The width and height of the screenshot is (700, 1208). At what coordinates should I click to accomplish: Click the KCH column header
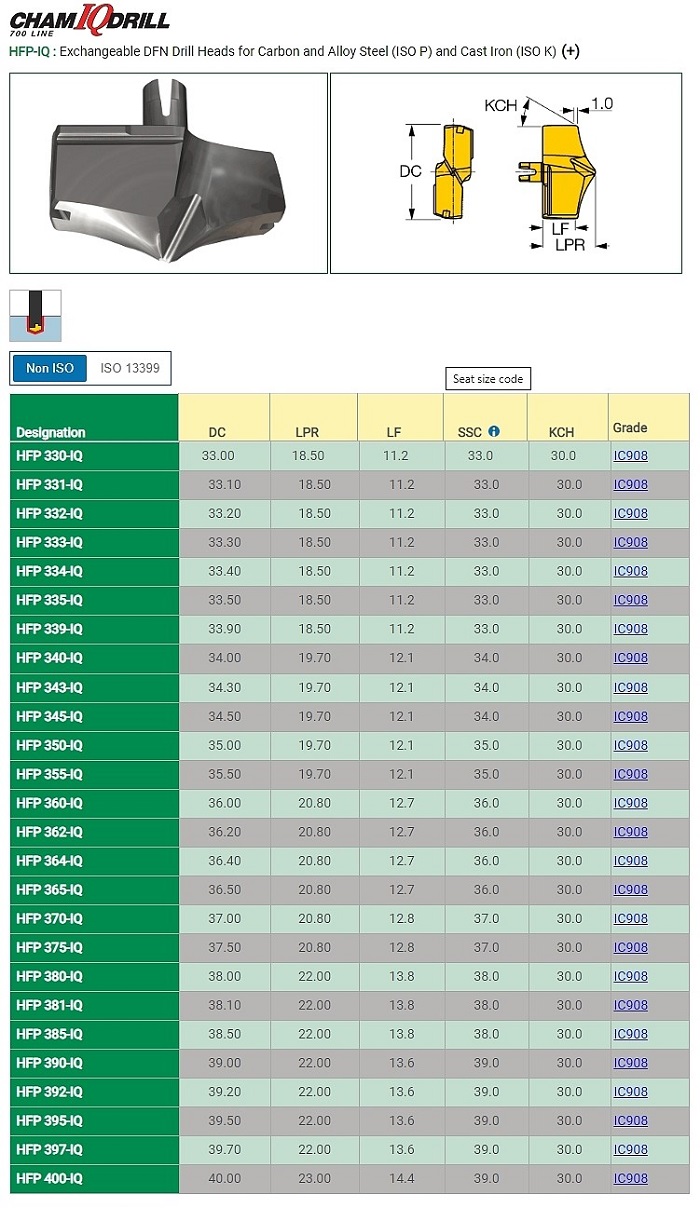(x=562, y=432)
